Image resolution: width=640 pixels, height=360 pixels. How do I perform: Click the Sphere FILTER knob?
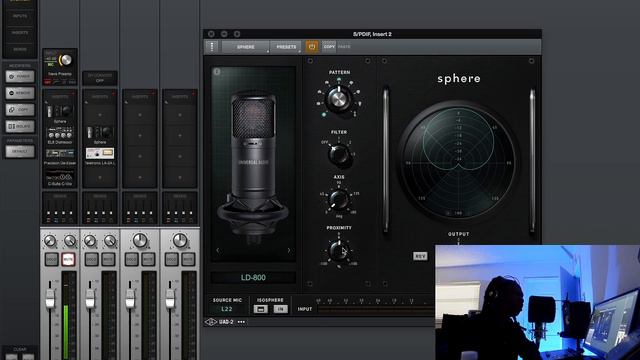click(339, 155)
